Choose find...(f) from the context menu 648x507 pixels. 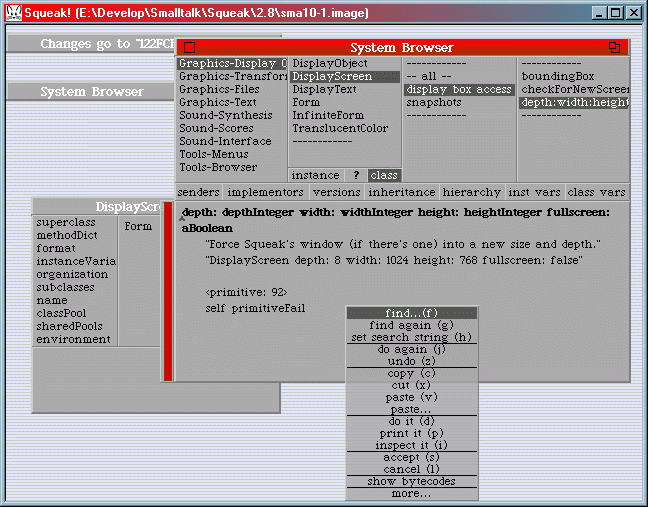pyautogui.click(x=412, y=313)
